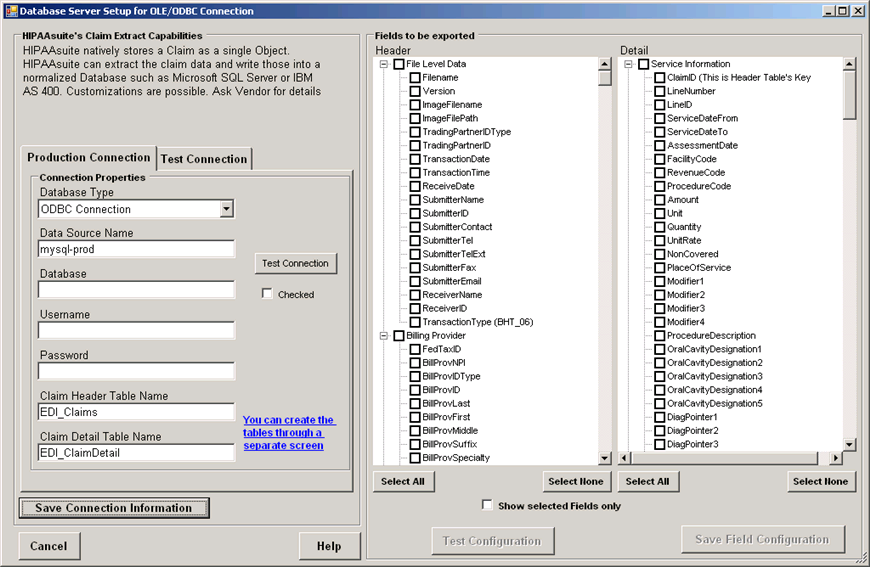Check the Filename field checkbox

[x=414, y=78]
